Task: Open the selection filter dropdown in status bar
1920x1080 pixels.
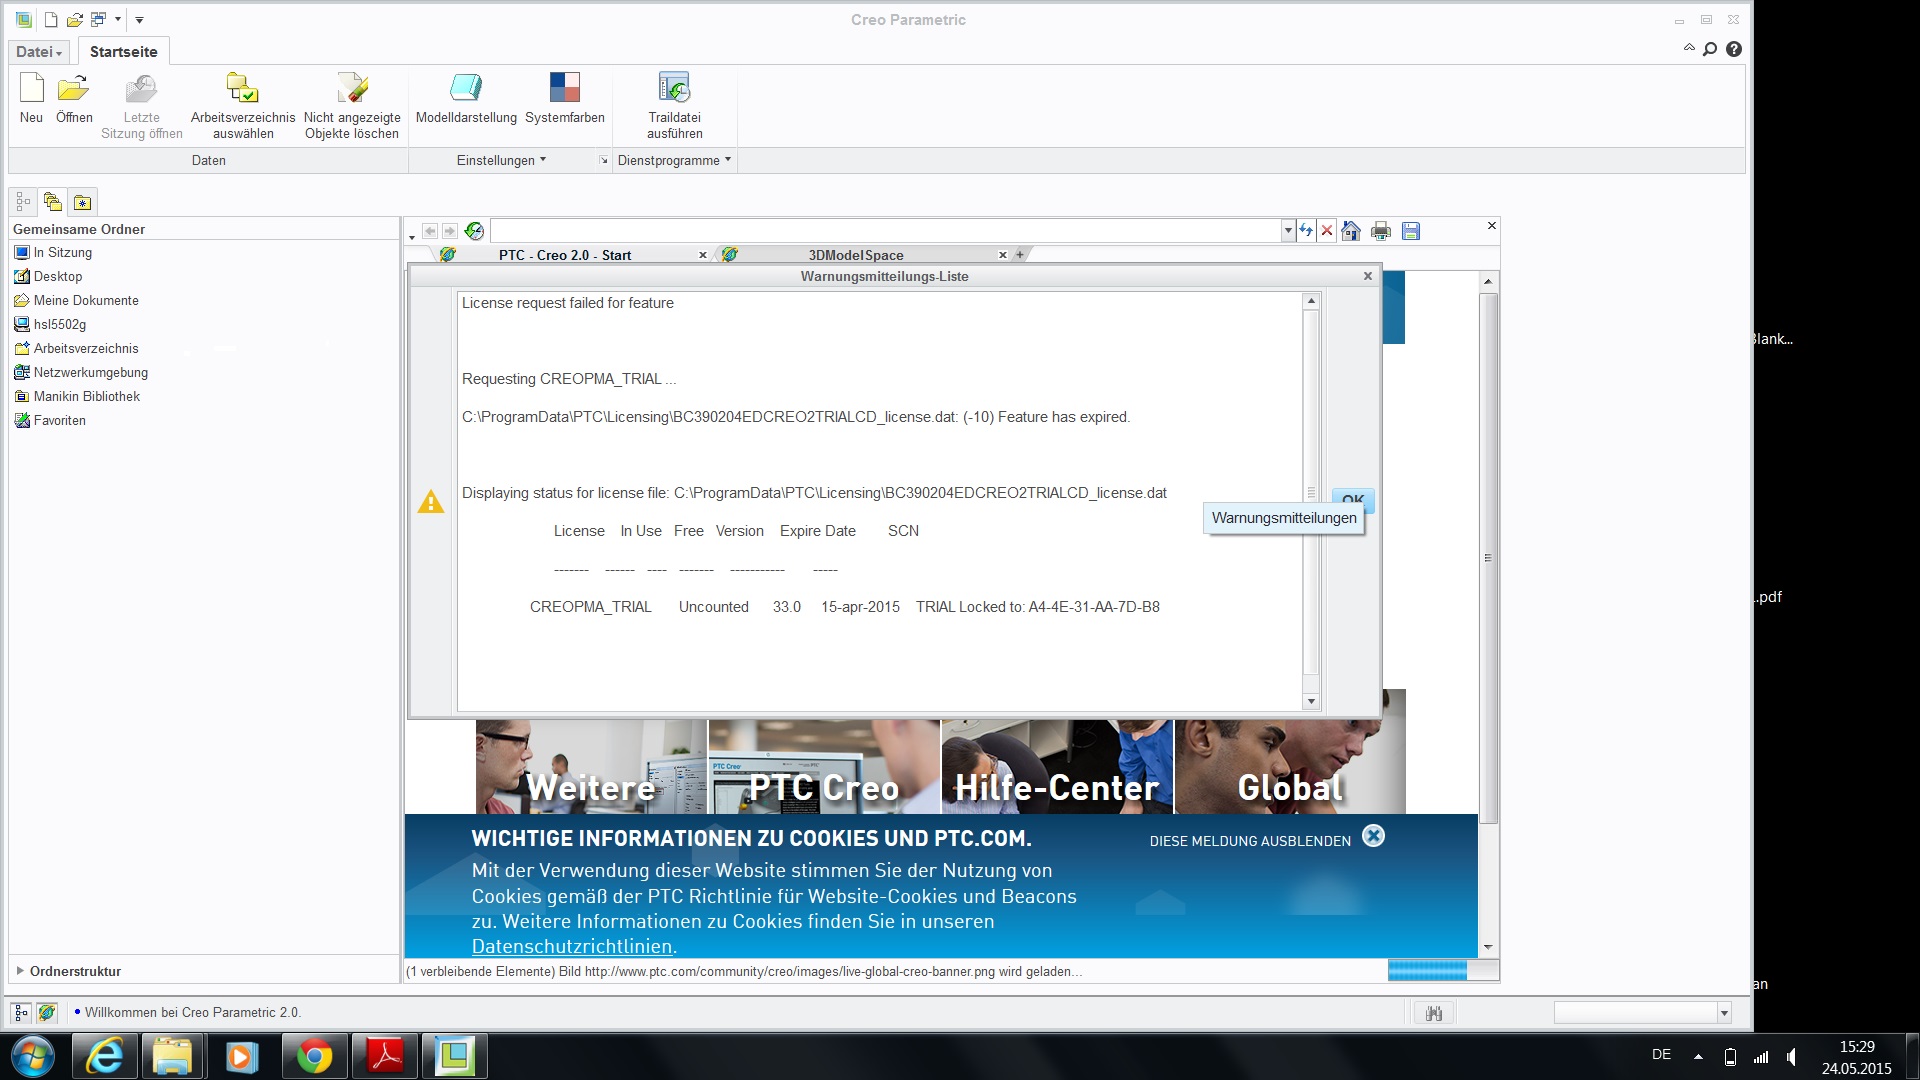Action: (x=1724, y=1013)
